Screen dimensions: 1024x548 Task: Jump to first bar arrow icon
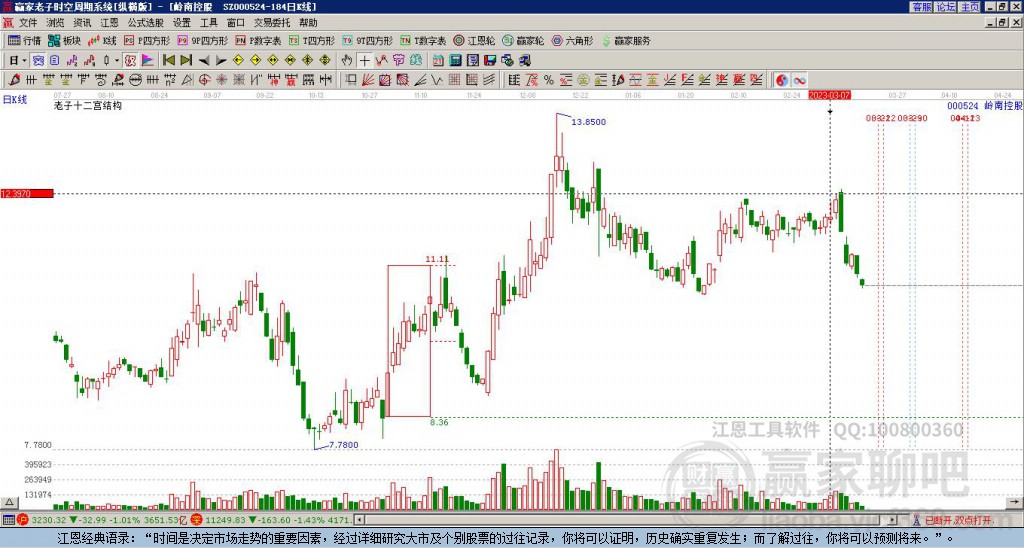168,60
